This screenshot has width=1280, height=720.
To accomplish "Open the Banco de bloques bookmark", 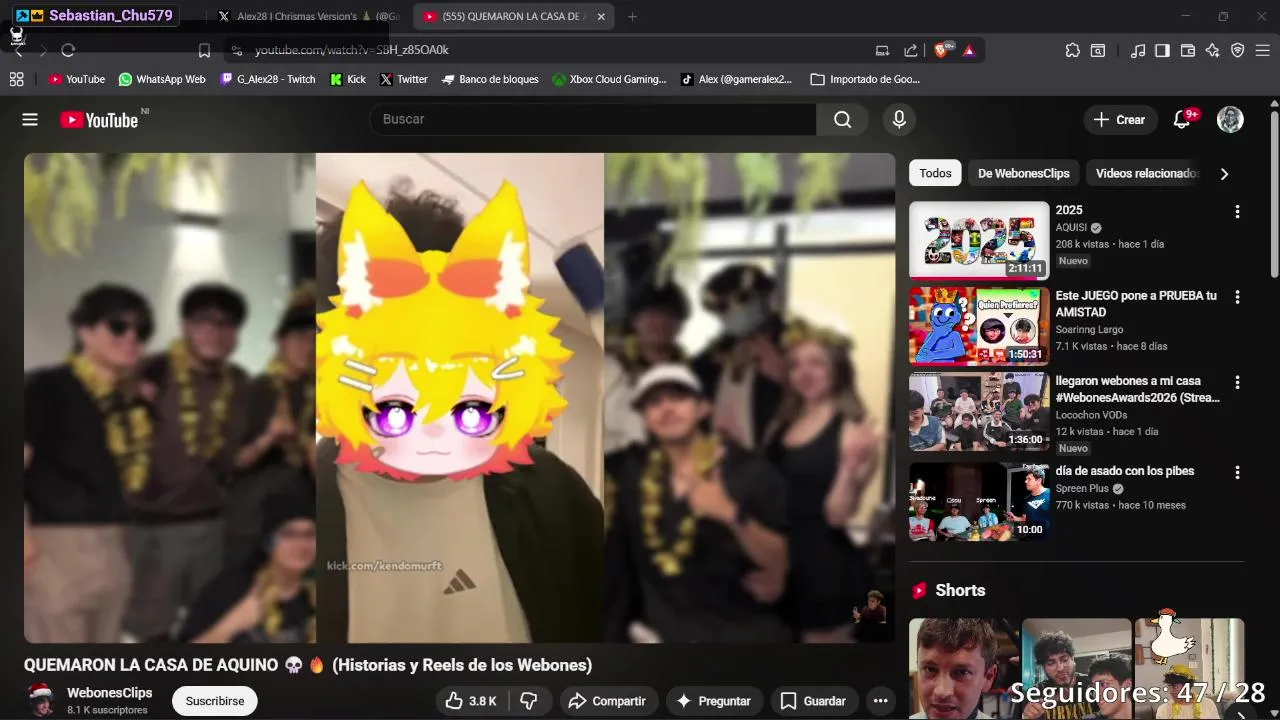I will pos(490,79).
